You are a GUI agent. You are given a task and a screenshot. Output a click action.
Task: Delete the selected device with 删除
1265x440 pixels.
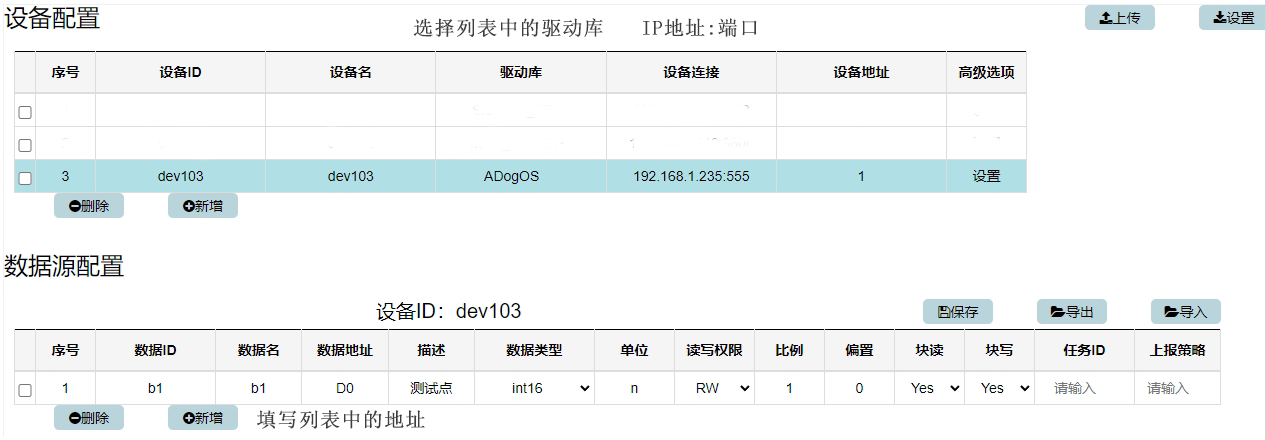pyautogui.click(x=89, y=206)
